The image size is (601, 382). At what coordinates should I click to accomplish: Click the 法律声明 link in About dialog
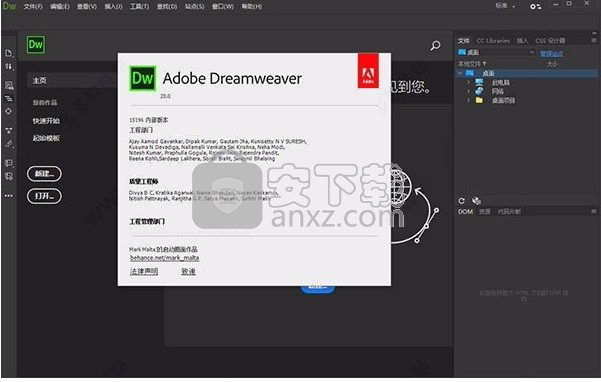coord(144,271)
